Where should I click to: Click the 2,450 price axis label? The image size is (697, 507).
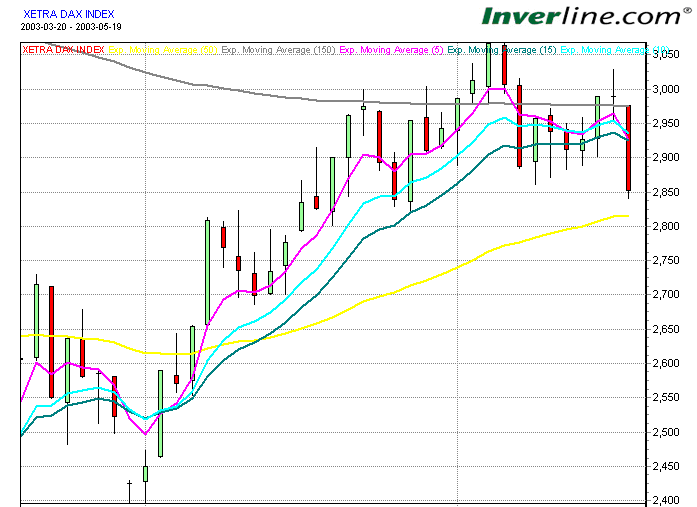coord(666,466)
